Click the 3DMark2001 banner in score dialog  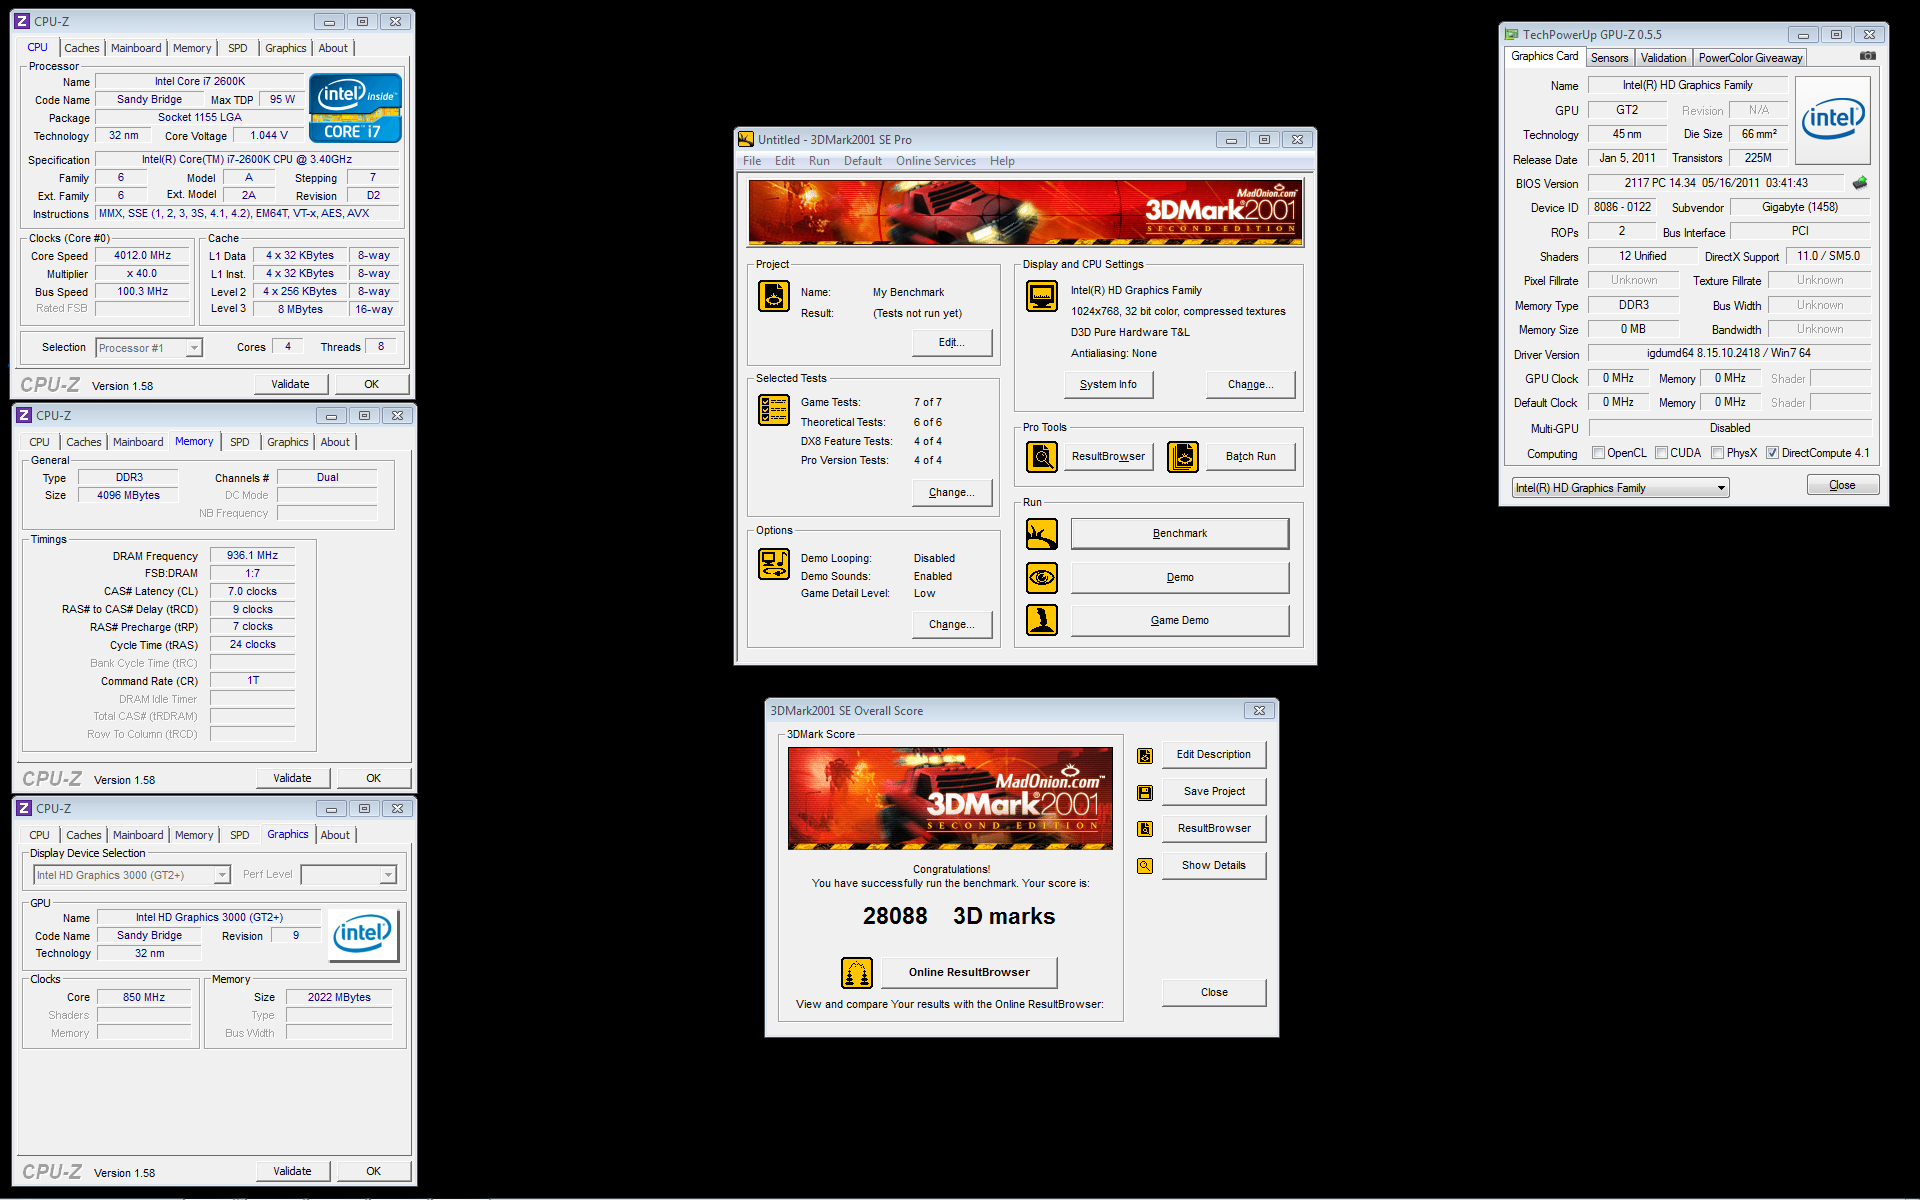(x=950, y=798)
